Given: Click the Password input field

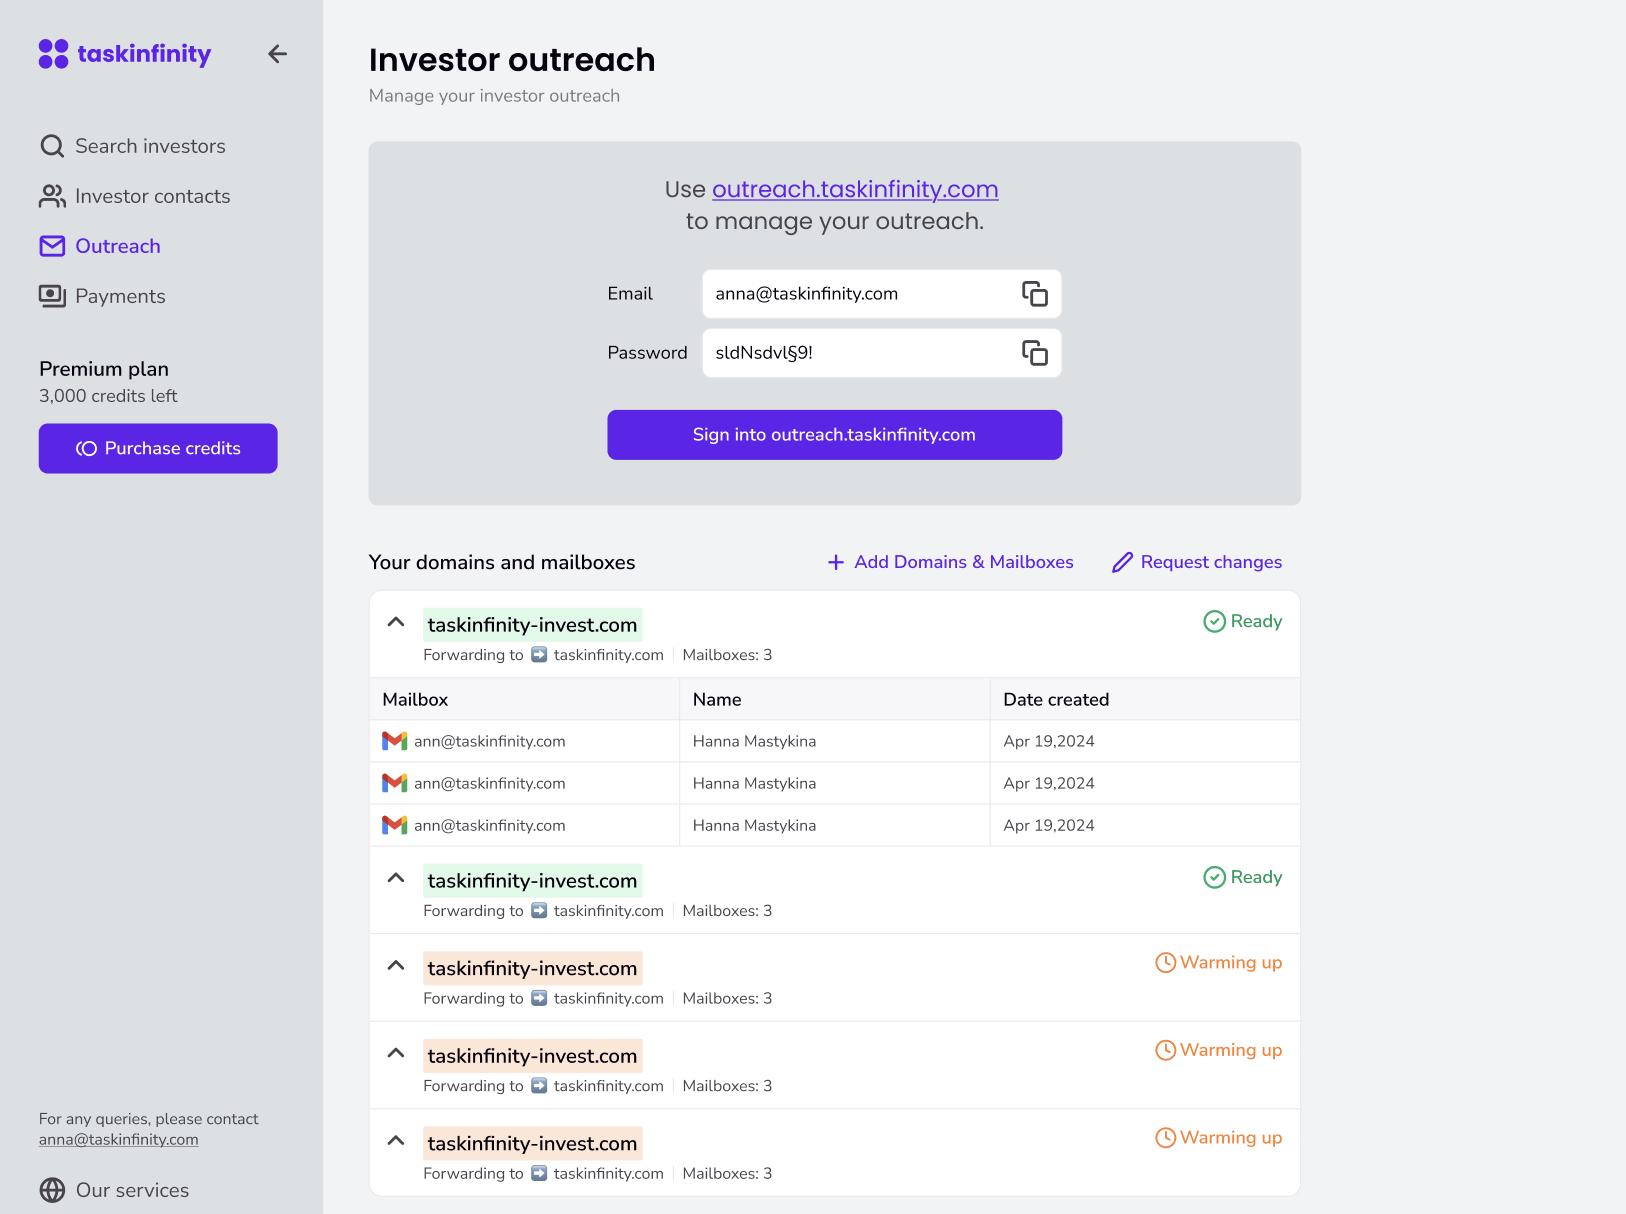Looking at the screenshot, I should (860, 353).
